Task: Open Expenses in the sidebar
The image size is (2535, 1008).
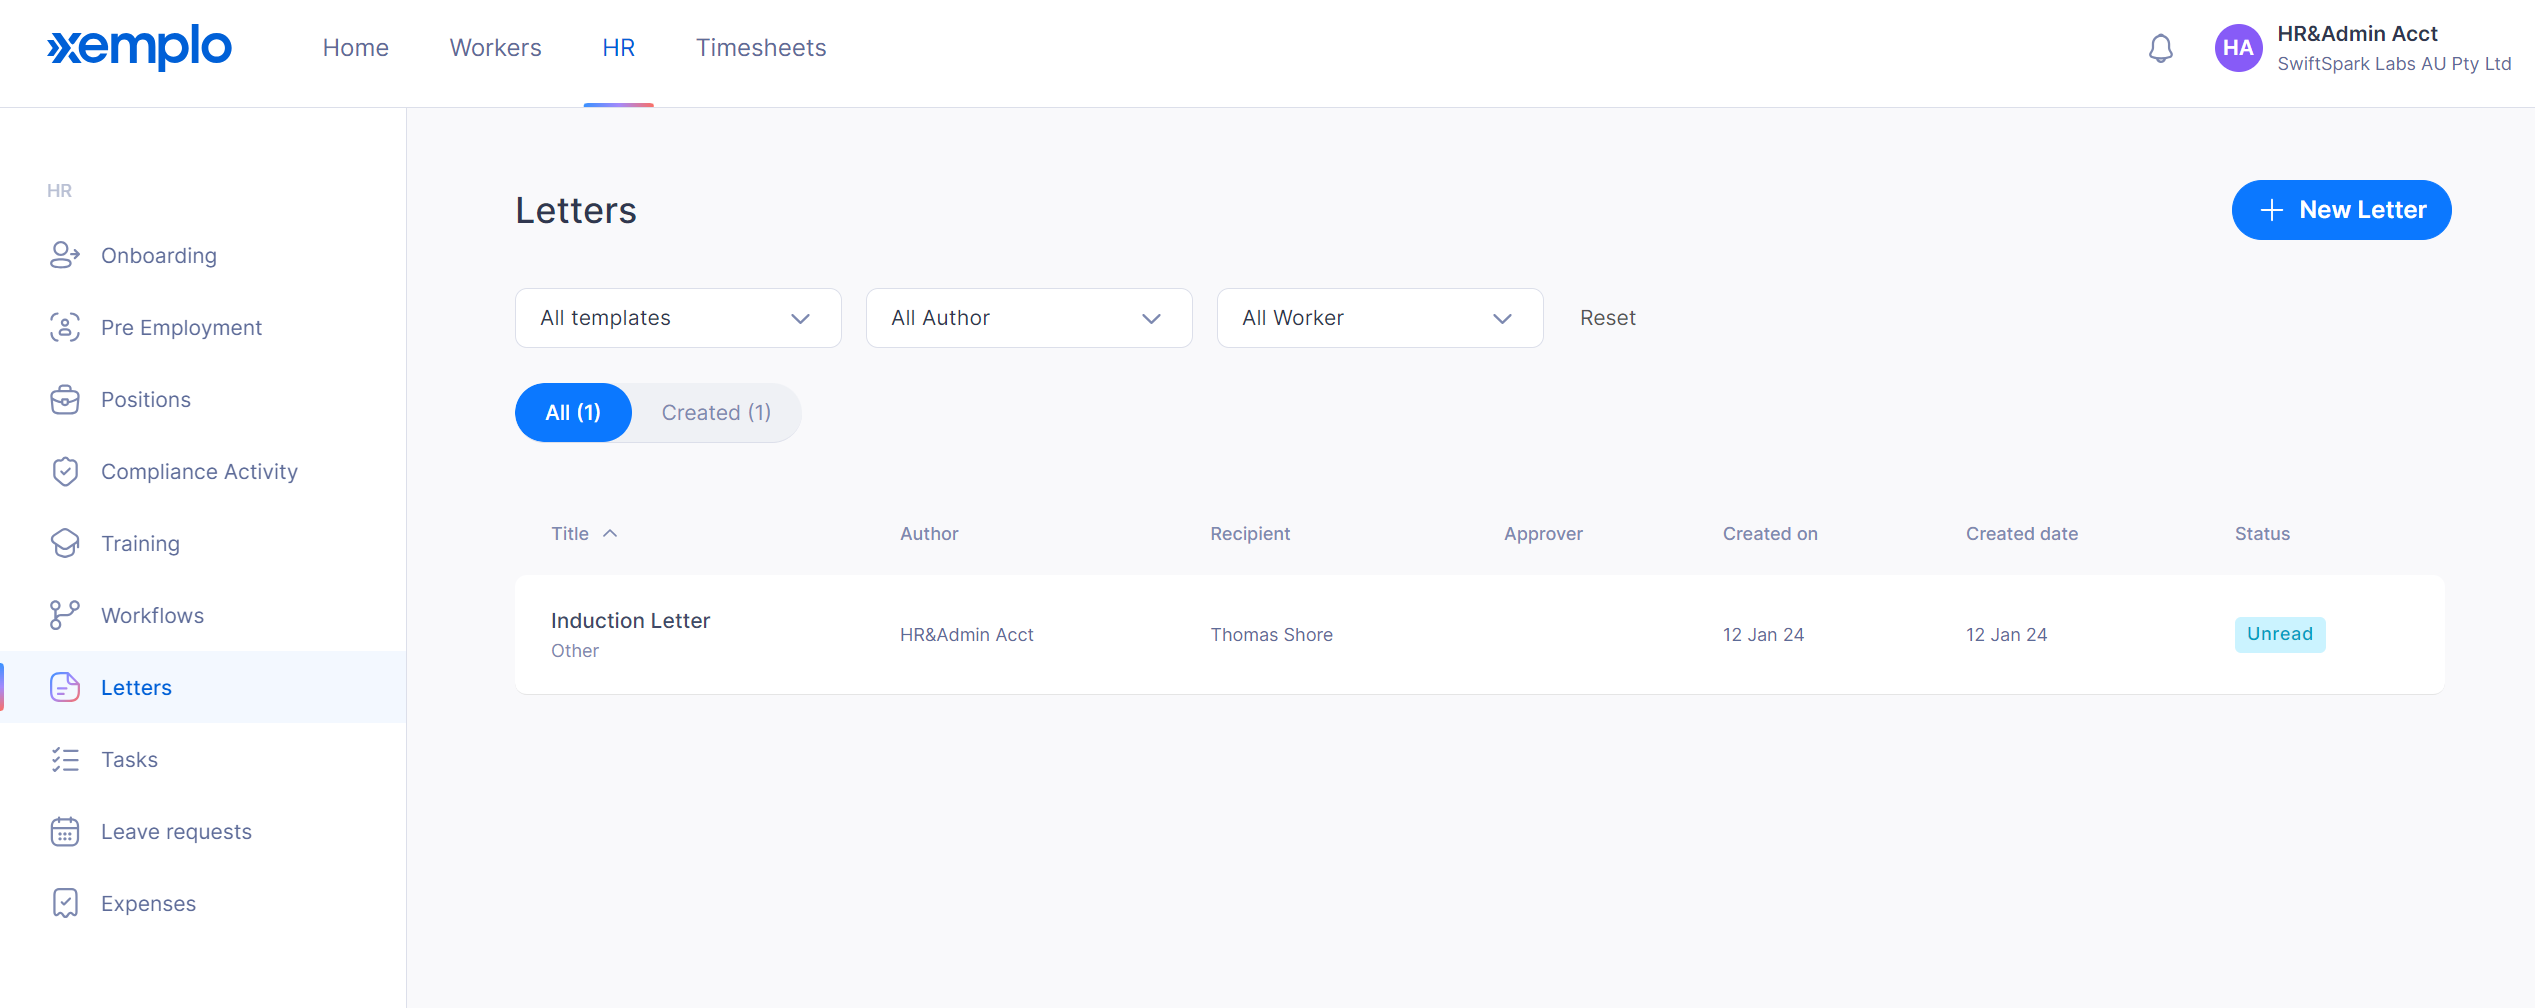Action: [203, 903]
